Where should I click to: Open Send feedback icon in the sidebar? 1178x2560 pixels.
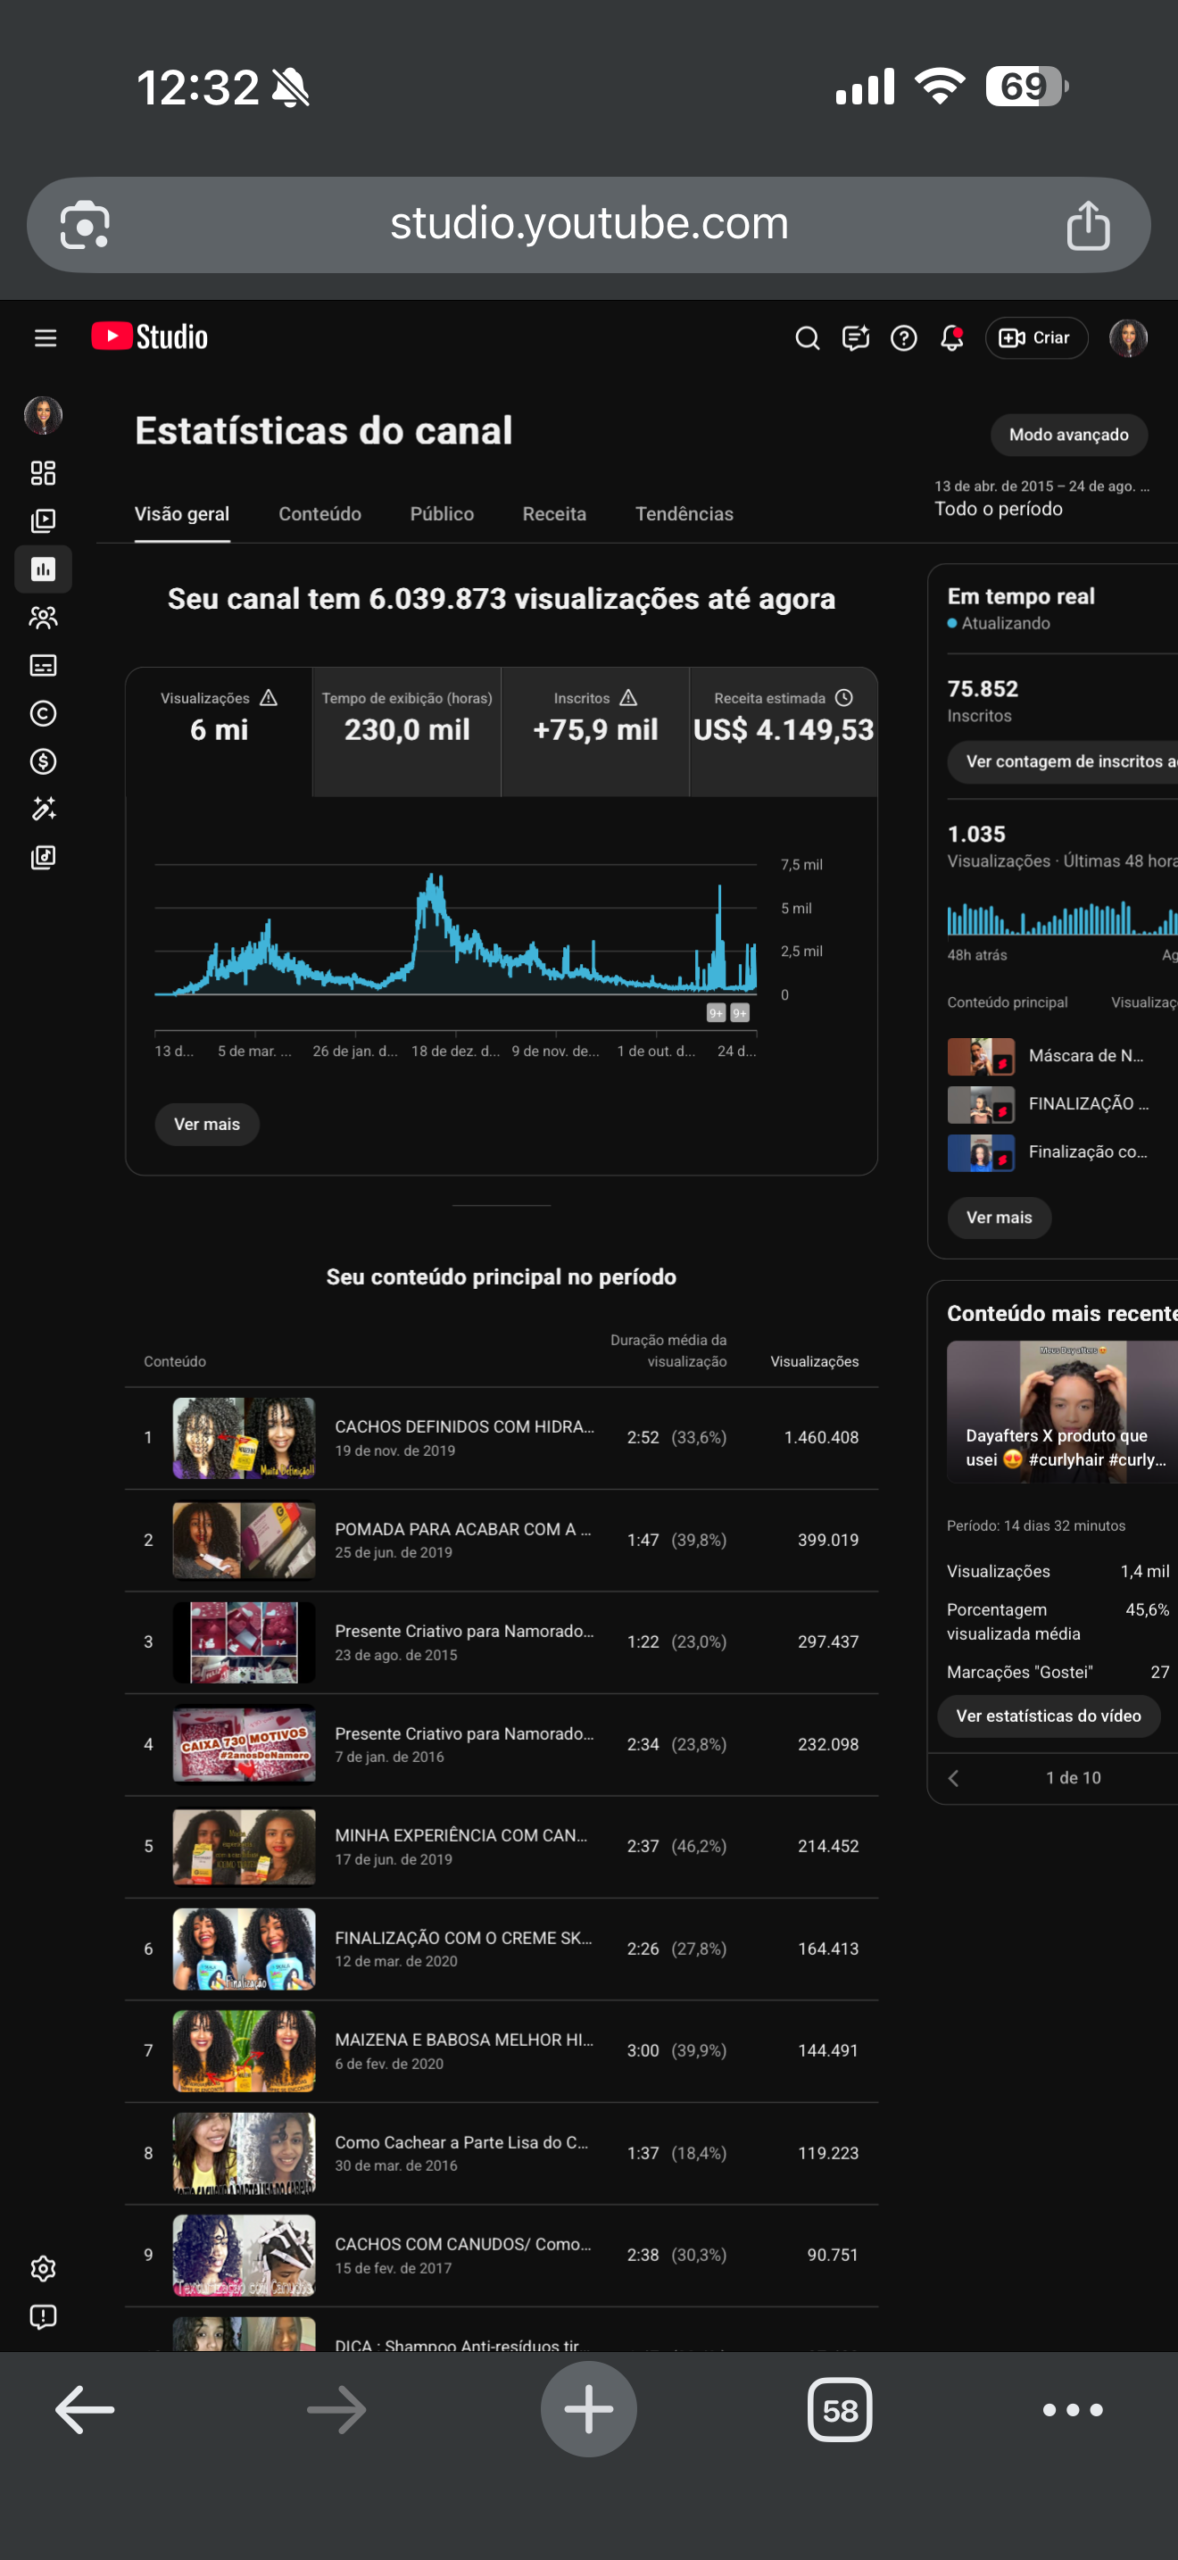tap(43, 2317)
